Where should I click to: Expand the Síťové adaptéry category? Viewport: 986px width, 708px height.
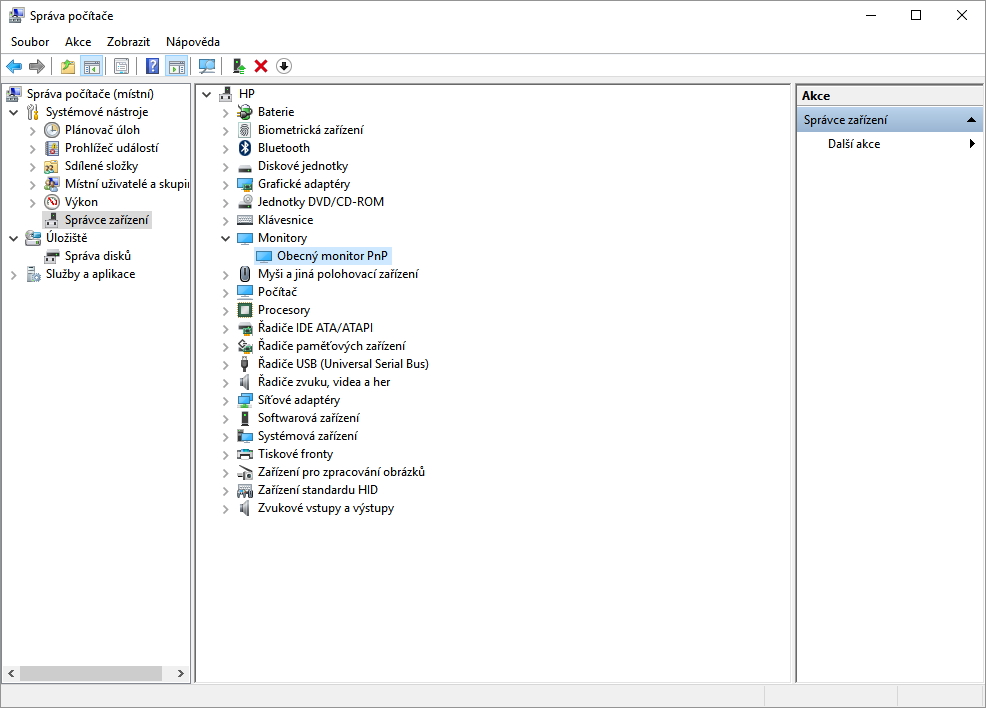tap(226, 400)
